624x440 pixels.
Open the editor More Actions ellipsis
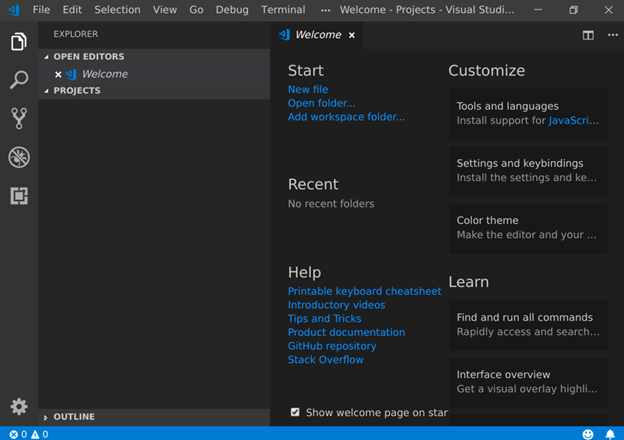coord(612,35)
